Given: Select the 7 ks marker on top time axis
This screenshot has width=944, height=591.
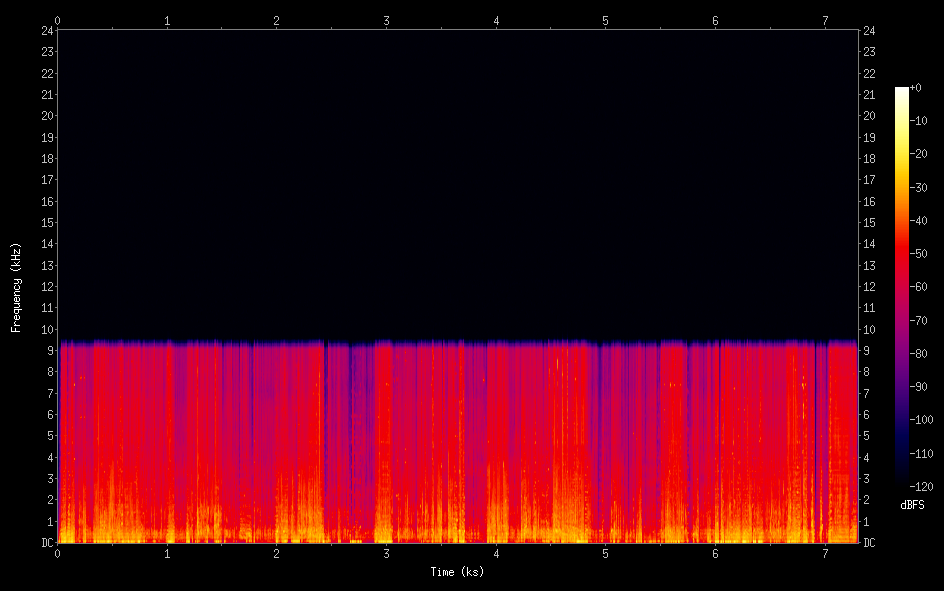Looking at the screenshot, I should (824, 19).
